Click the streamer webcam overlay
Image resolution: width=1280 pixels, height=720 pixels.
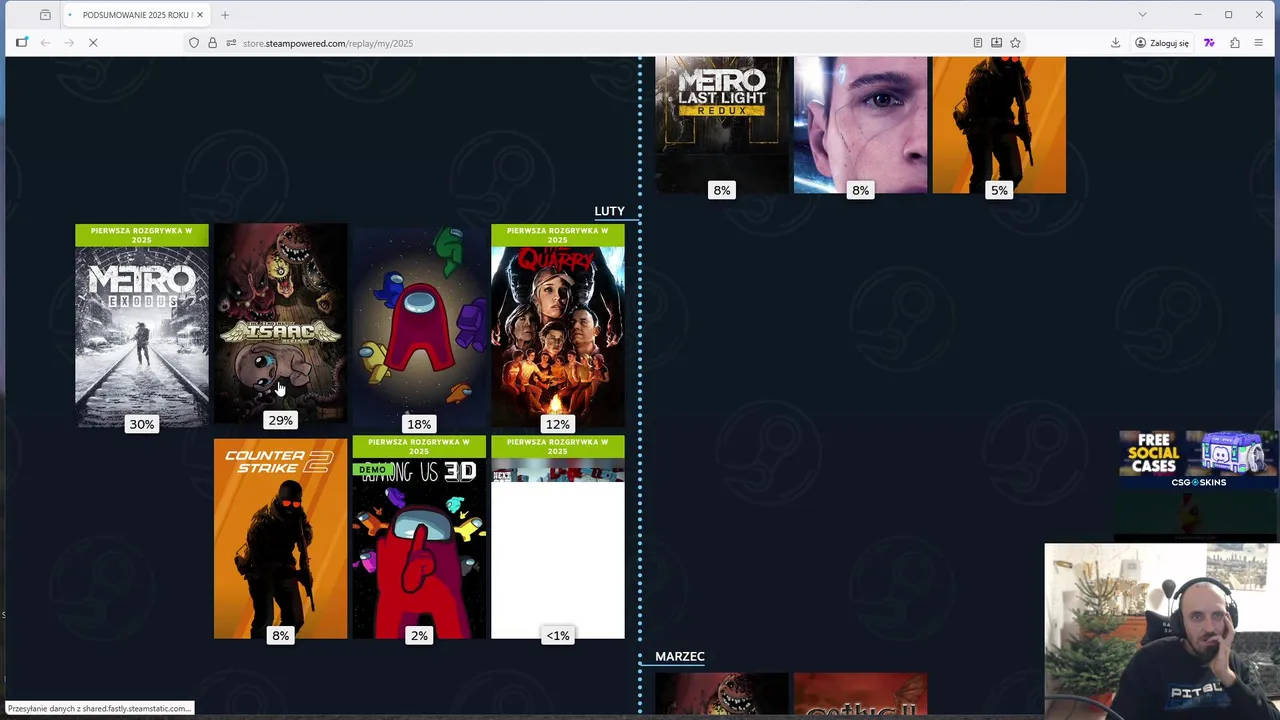click(1162, 630)
